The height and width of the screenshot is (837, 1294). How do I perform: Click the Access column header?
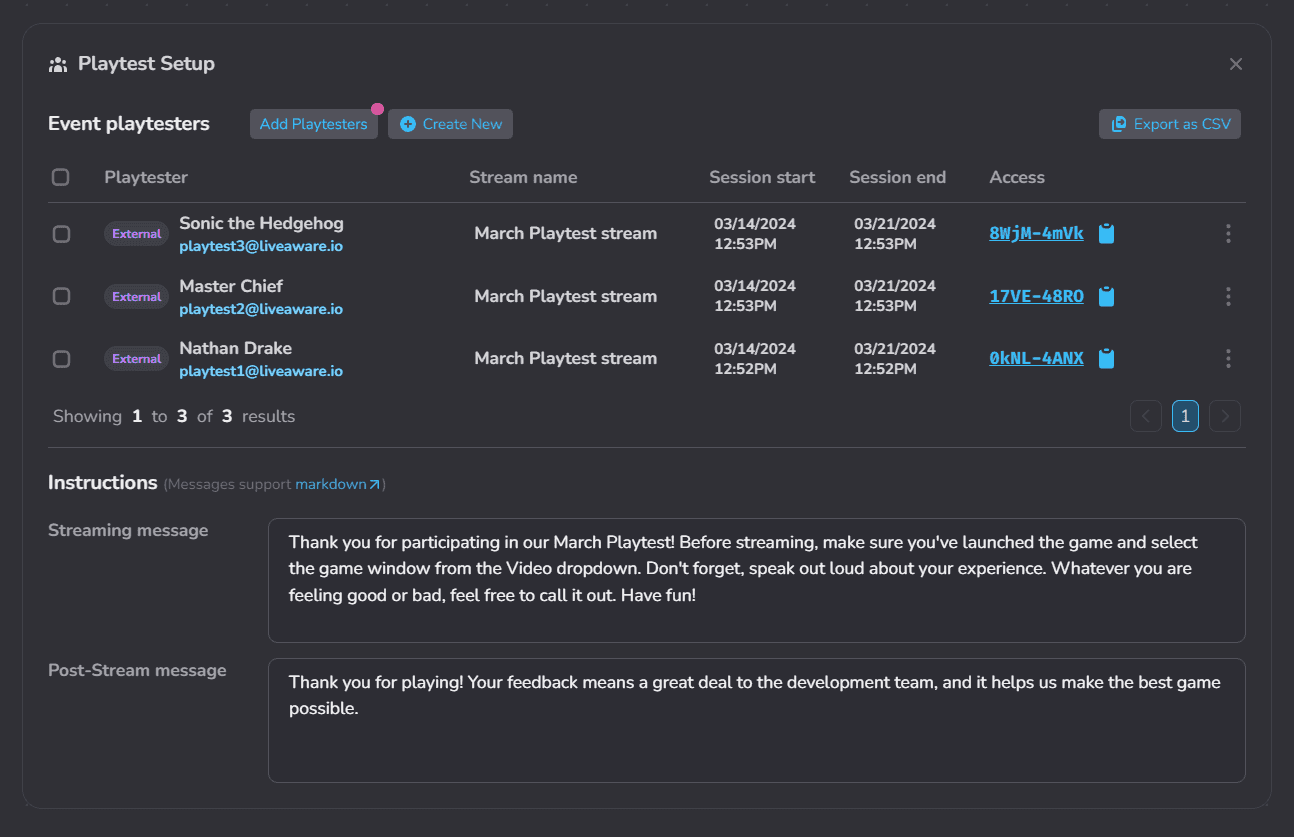click(1017, 177)
